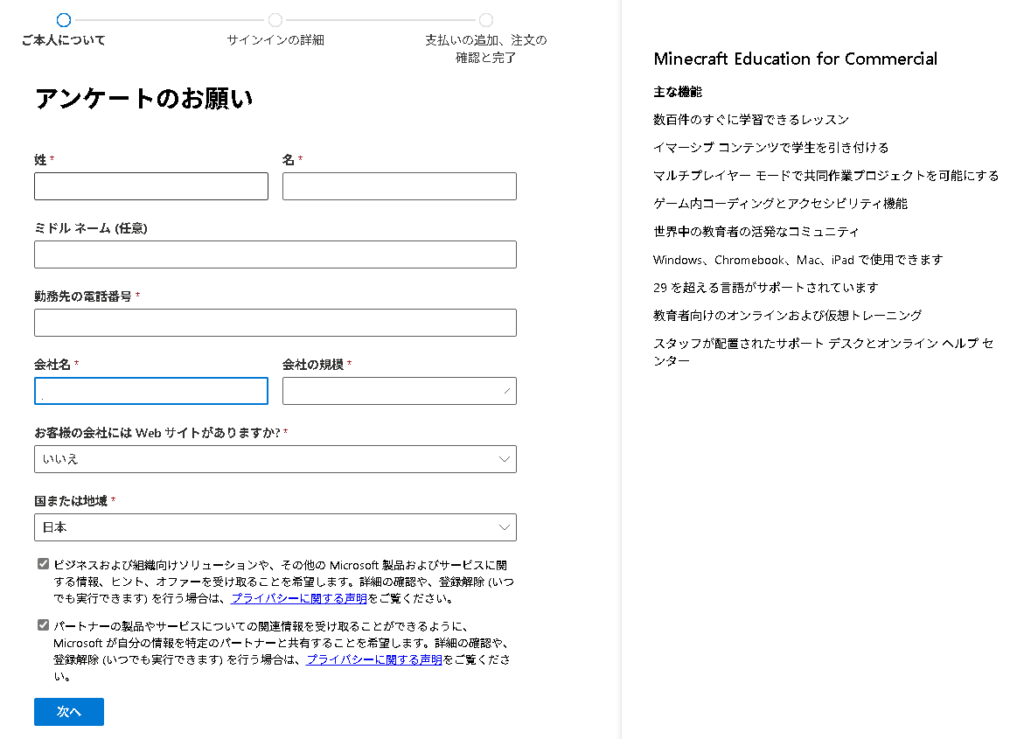This screenshot has height=739, width=1024.
Task: Click the Windows、Chromebook、Mac、iPad text
Action: click(x=798, y=260)
